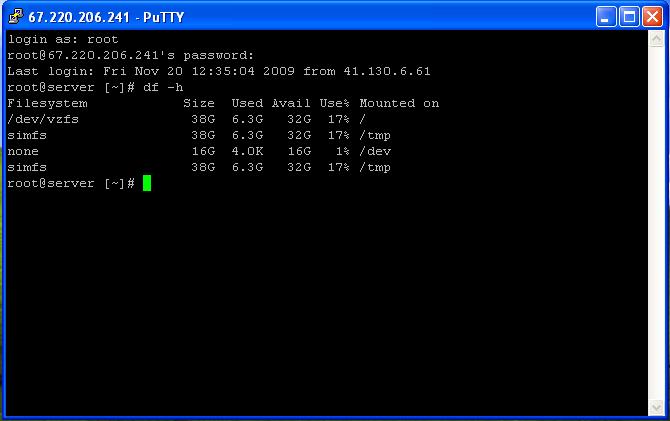Click the 'Filesystem' column header
Image resolution: width=670 pixels, height=421 pixels.
click(47, 103)
